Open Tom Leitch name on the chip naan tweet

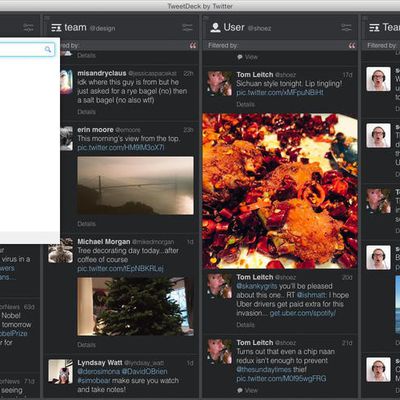click(x=255, y=343)
